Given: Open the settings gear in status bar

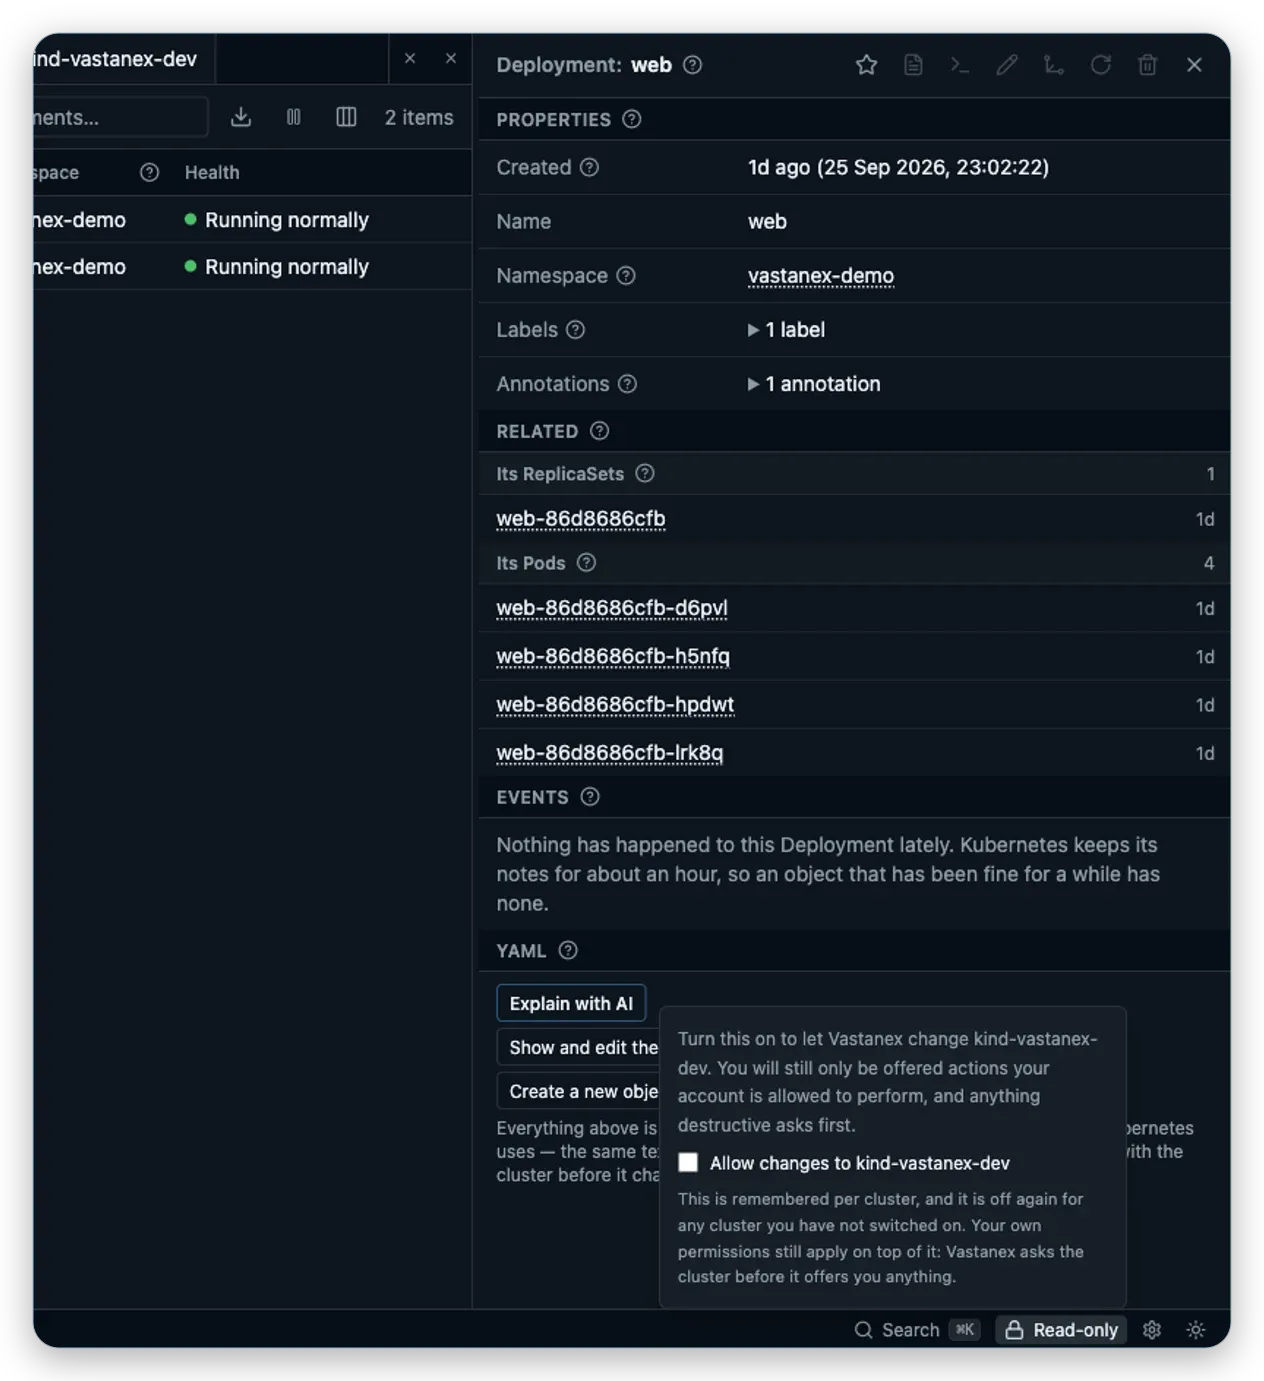Looking at the screenshot, I should click(x=1152, y=1329).
